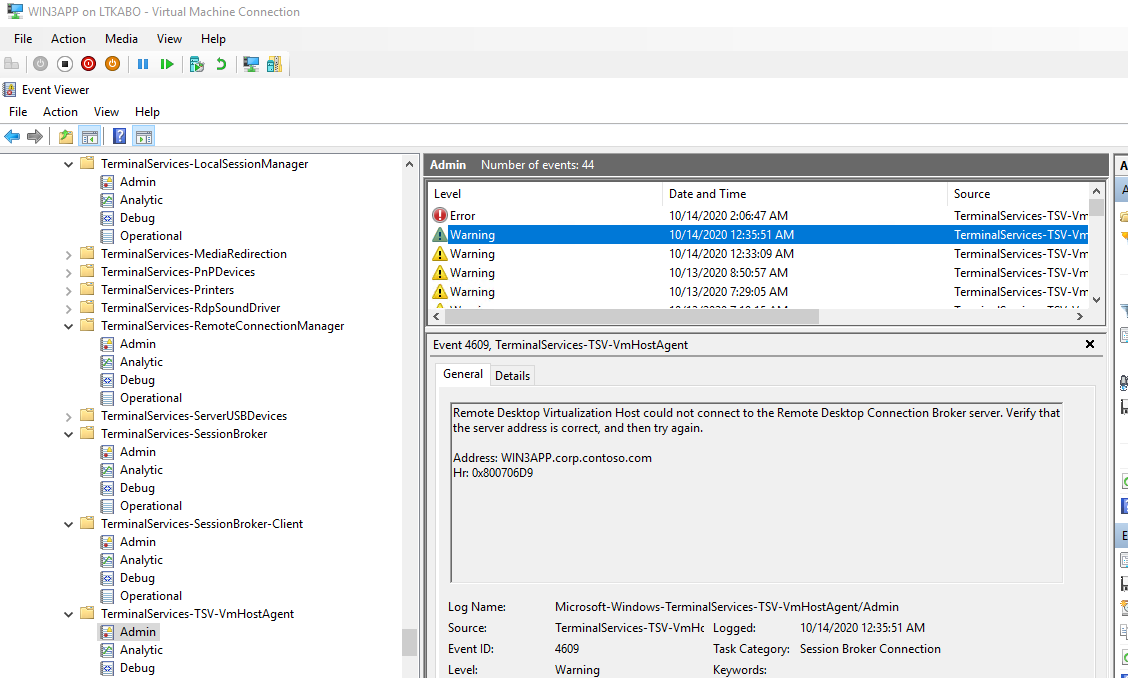Click the green Reset VM button
The height and width of the screenshot is (678, 1128).
(167, 64)
